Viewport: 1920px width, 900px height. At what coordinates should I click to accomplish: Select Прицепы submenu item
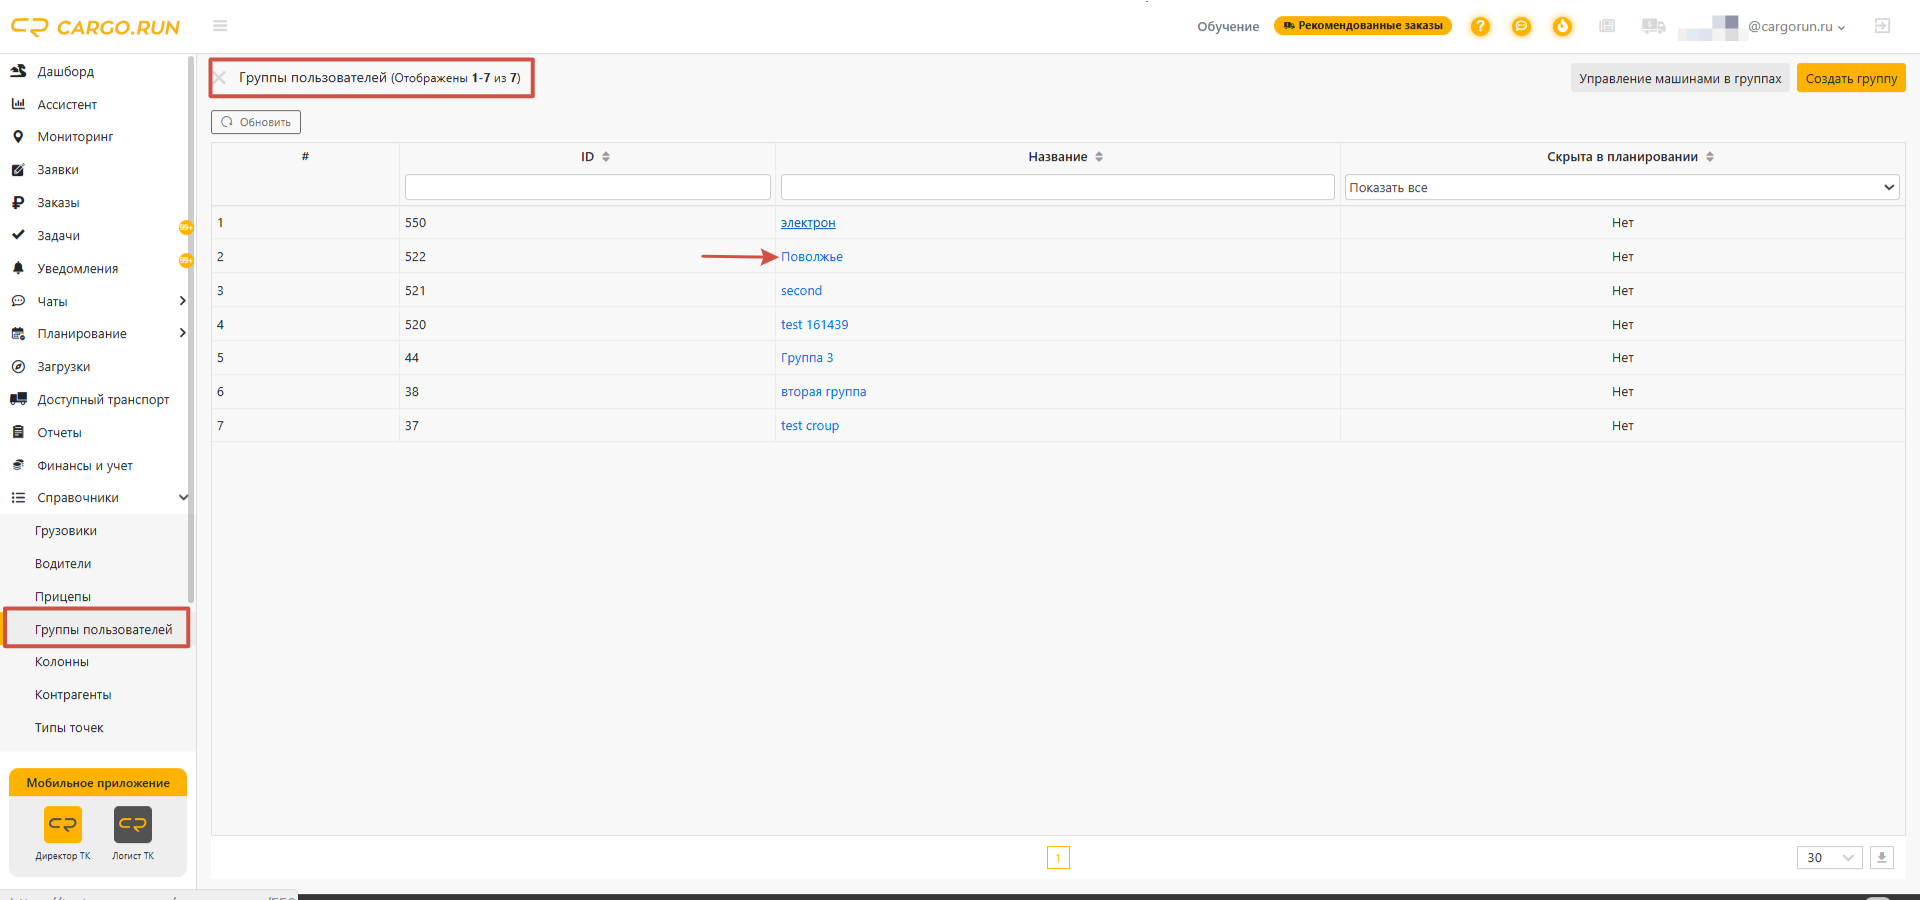pos(63,597)
